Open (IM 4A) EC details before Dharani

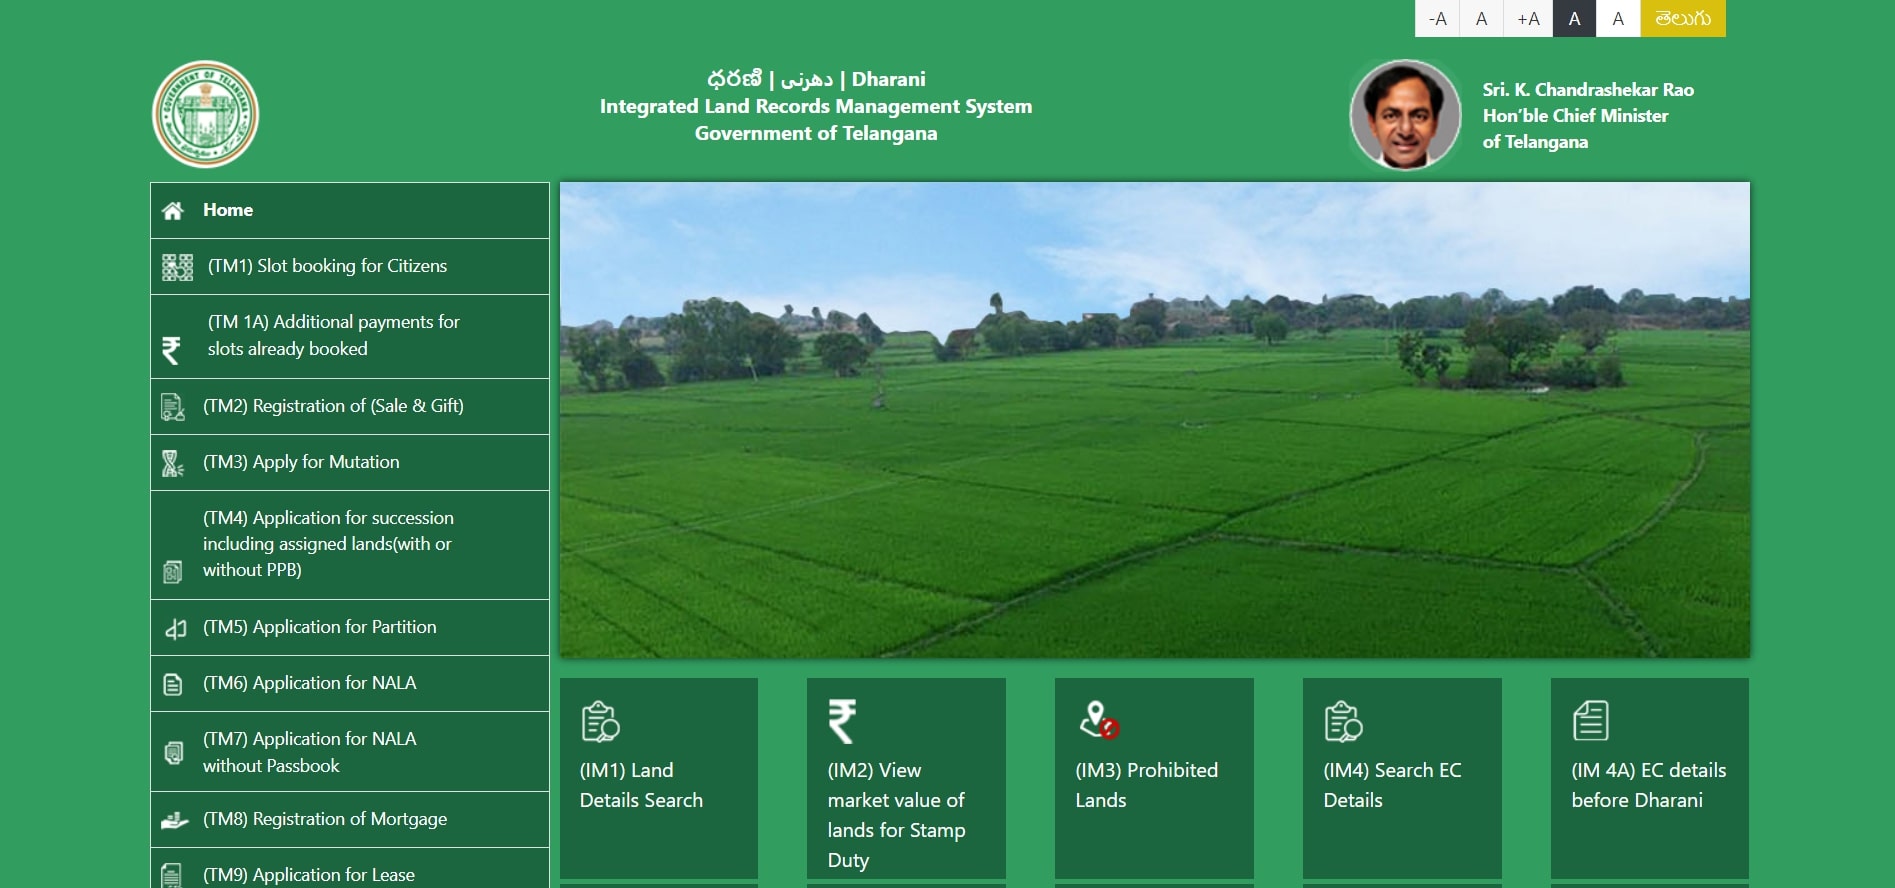(x=1650, y=778)
